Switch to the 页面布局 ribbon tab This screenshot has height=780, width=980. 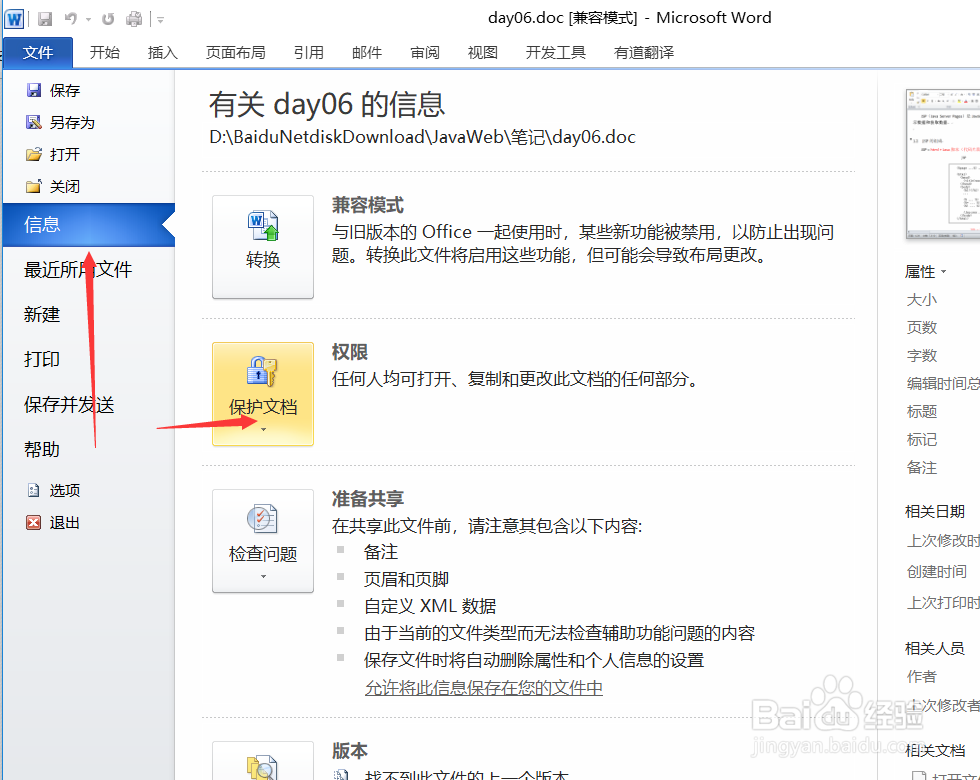tap(236, 52)
